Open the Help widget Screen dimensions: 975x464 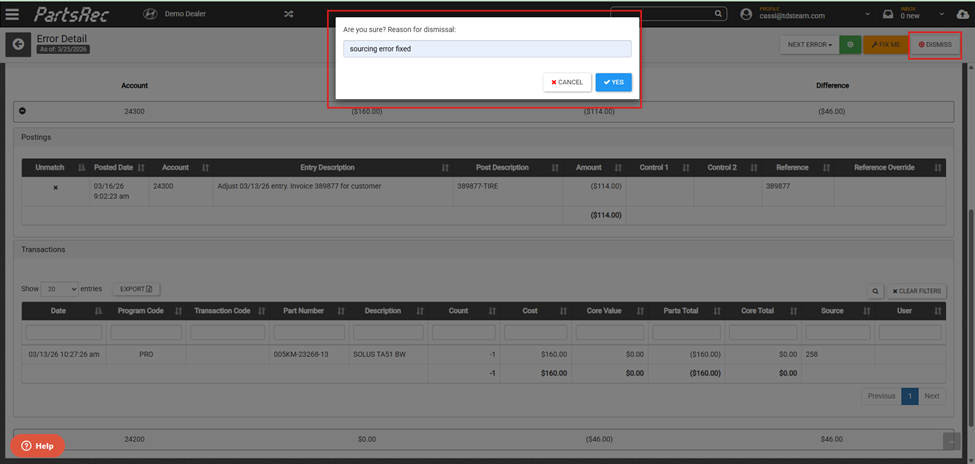click(x=37, y=445)
